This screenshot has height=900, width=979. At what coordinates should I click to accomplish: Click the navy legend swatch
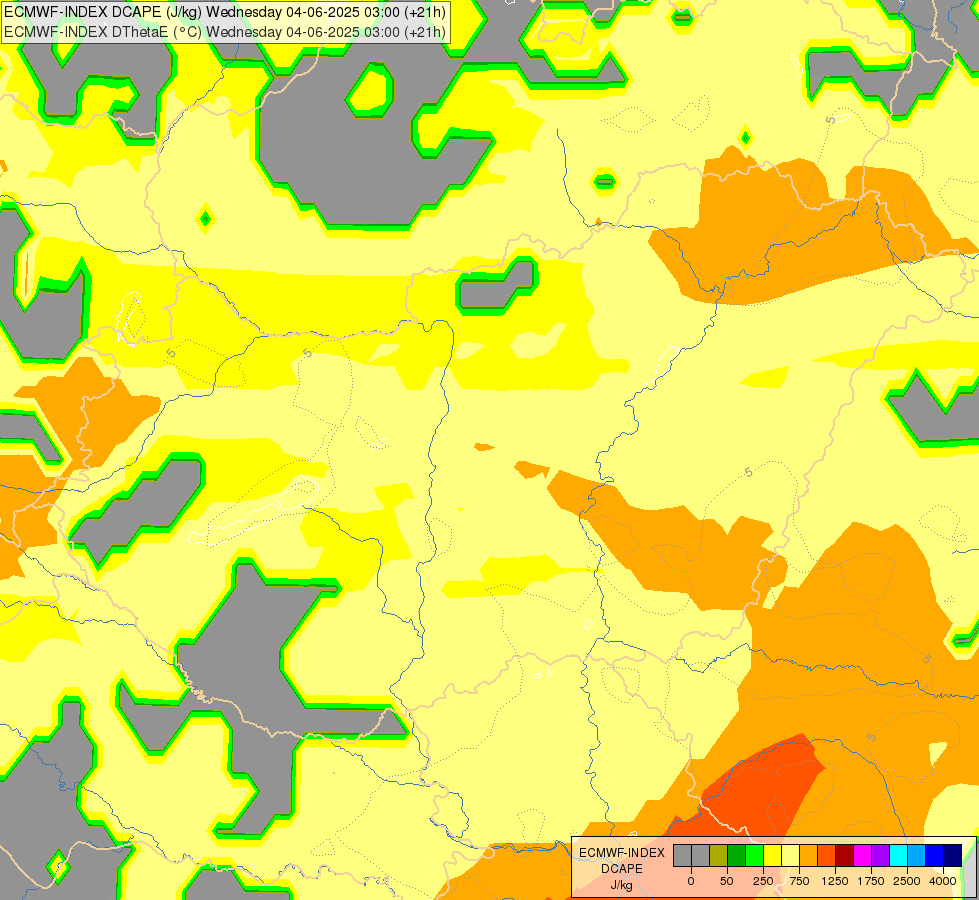(x=953, y=855)
